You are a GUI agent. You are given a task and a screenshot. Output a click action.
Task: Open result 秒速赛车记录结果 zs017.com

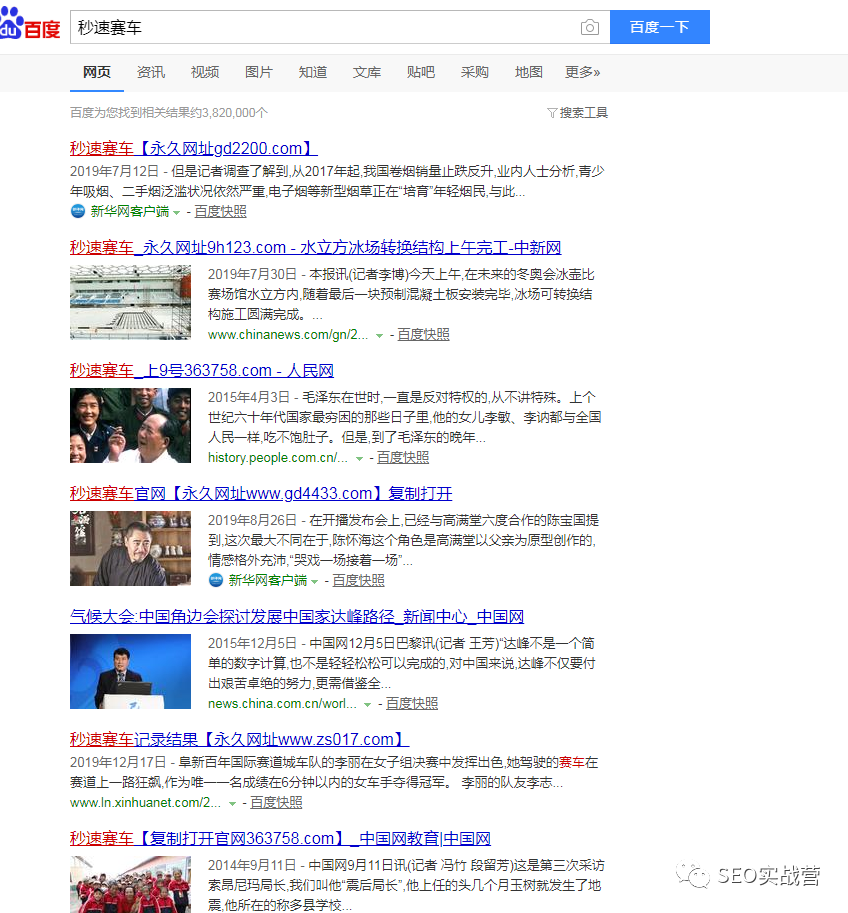(x=239, y=739)
